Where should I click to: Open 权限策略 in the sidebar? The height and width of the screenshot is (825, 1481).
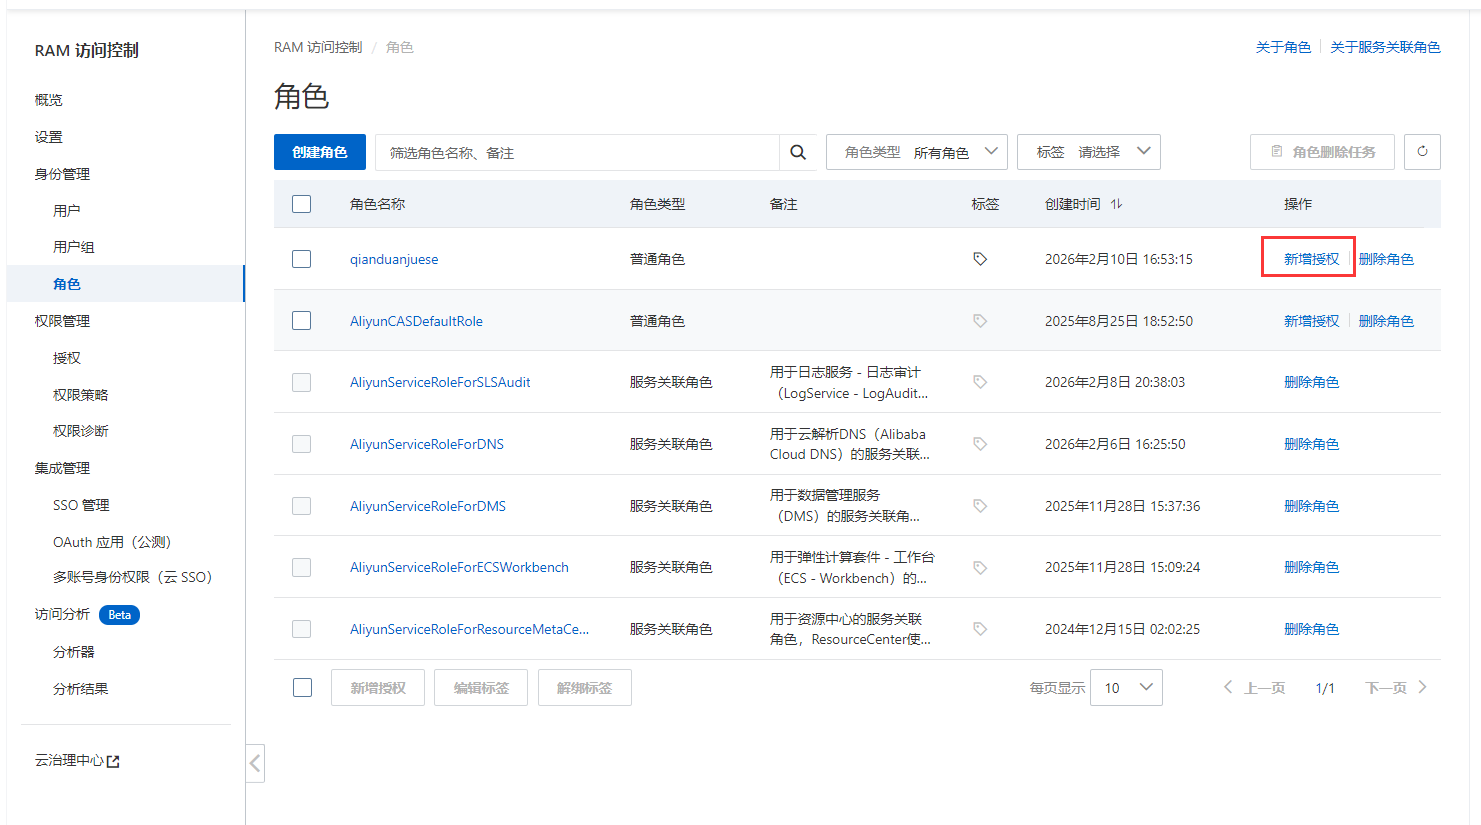pos(80,395)
